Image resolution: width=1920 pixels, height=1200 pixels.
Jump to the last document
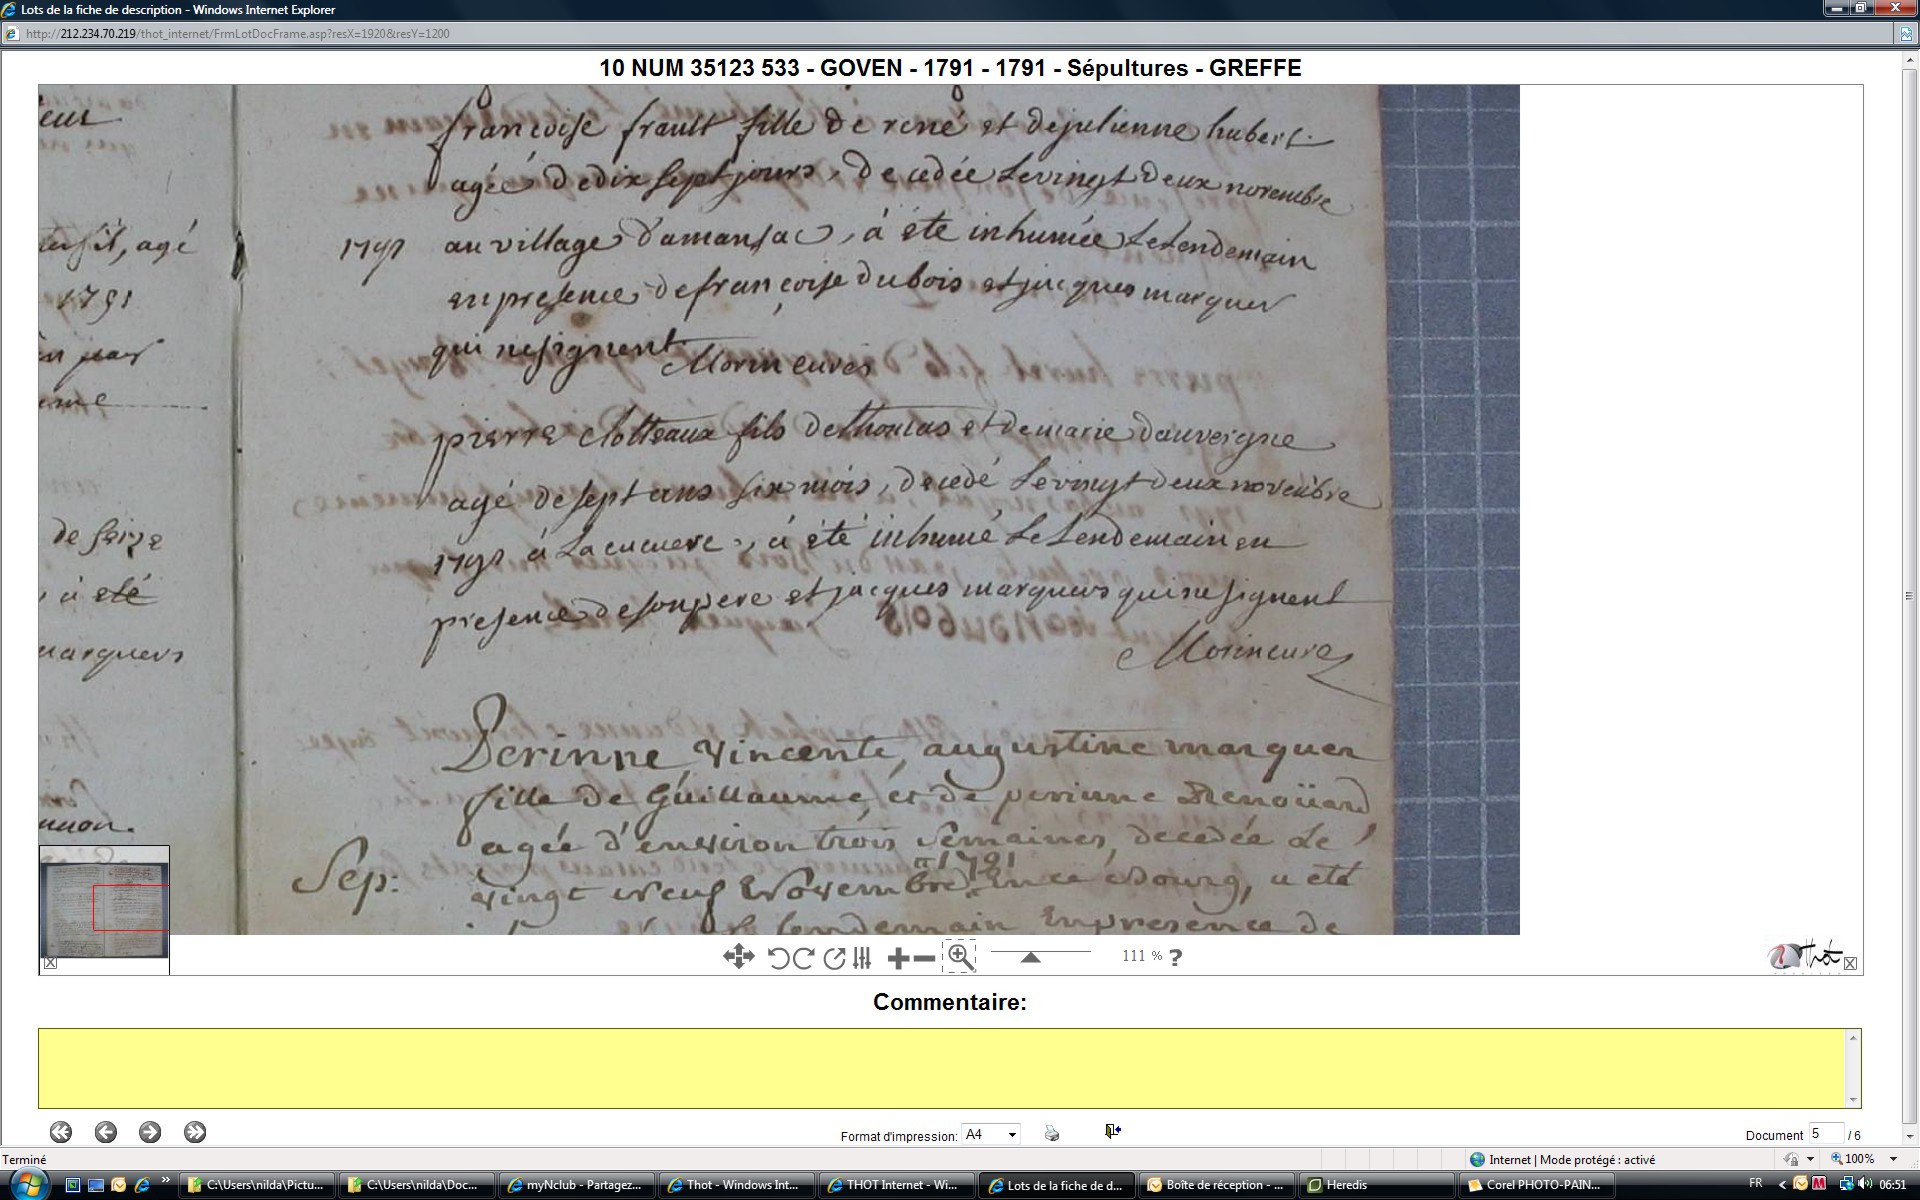(x=195, y=1132)
